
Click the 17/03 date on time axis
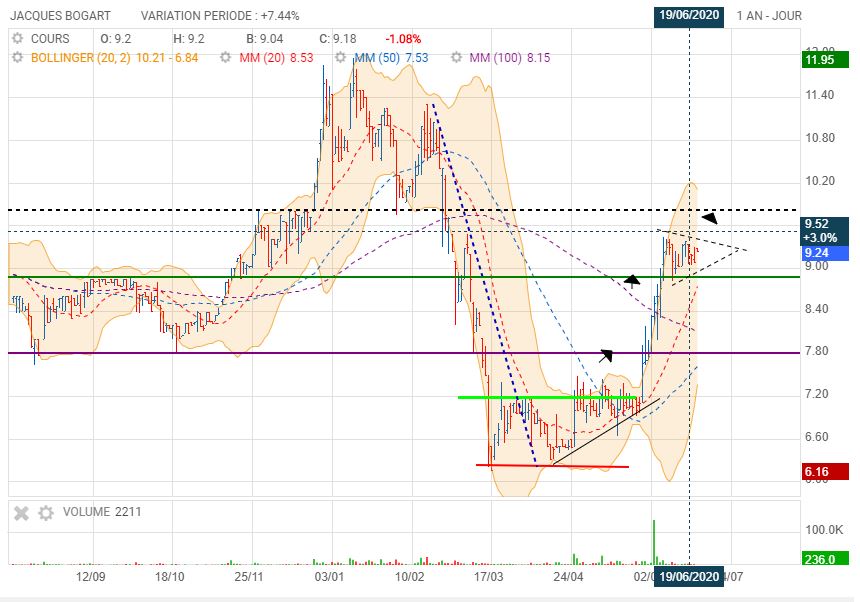[489, 577]
